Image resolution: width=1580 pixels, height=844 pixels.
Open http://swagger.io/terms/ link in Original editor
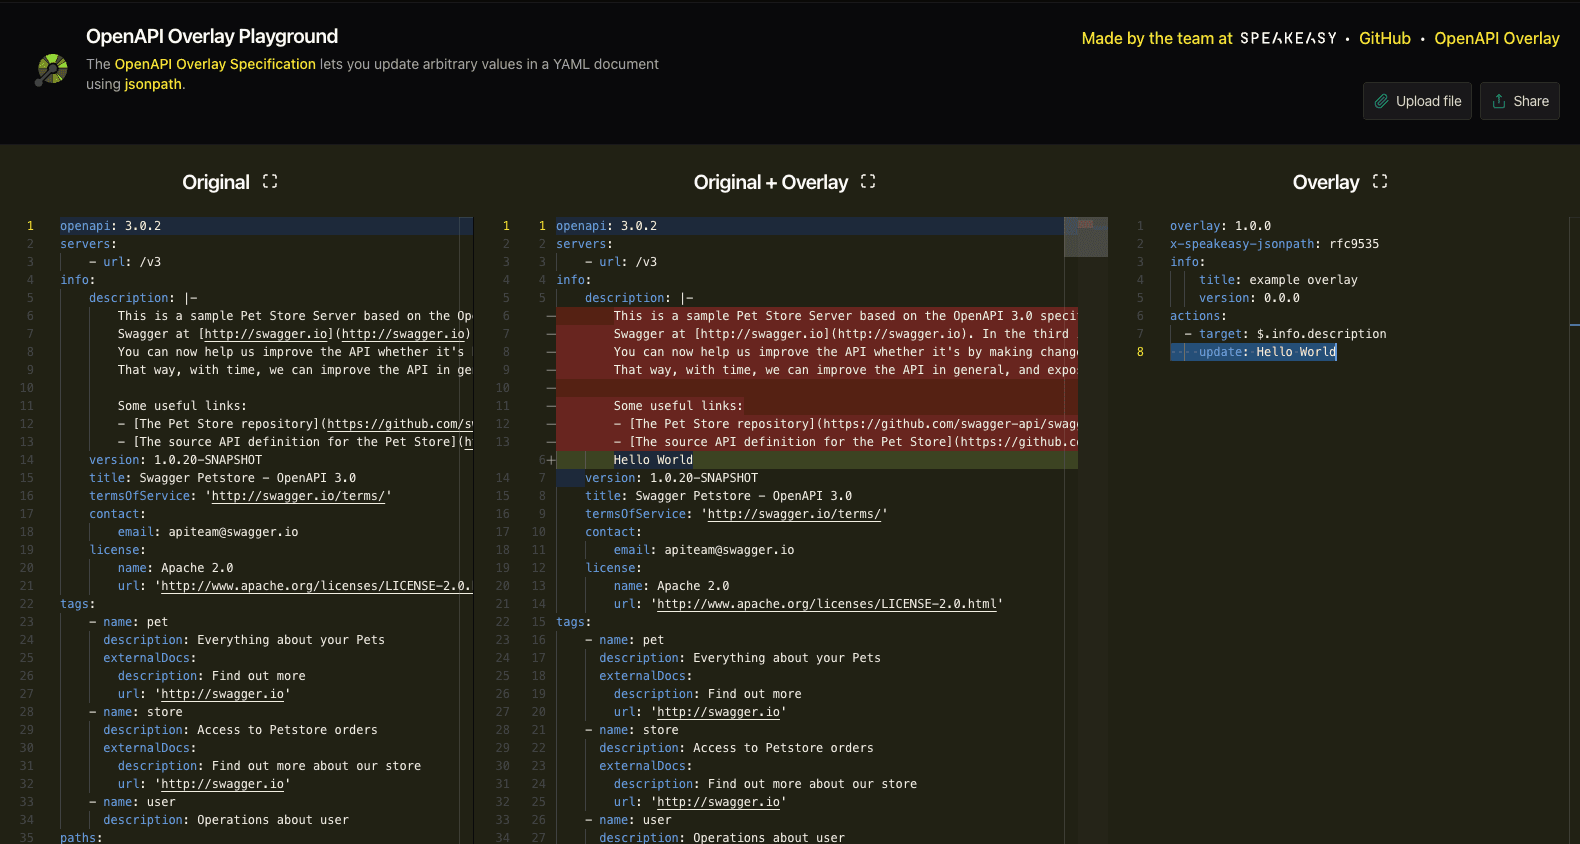pos(298,496)
